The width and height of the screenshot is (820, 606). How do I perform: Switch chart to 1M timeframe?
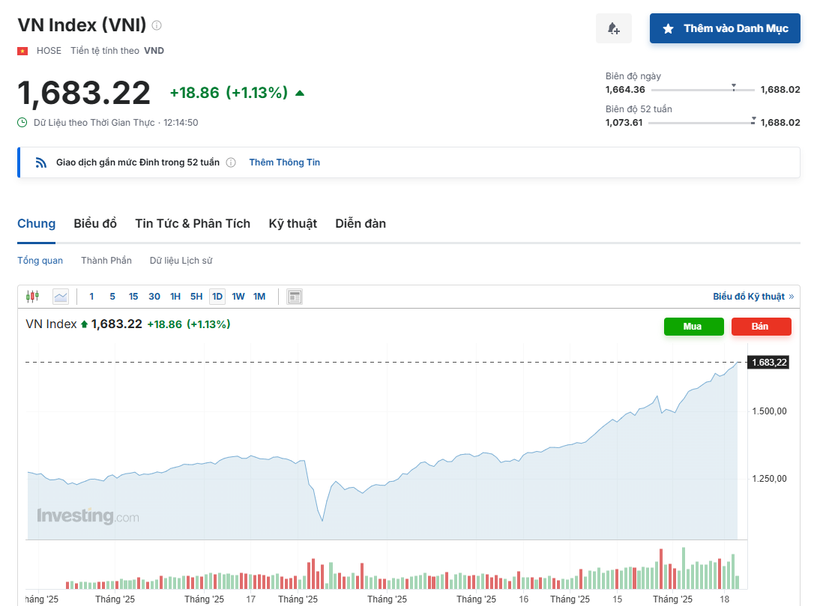(260, 296)
